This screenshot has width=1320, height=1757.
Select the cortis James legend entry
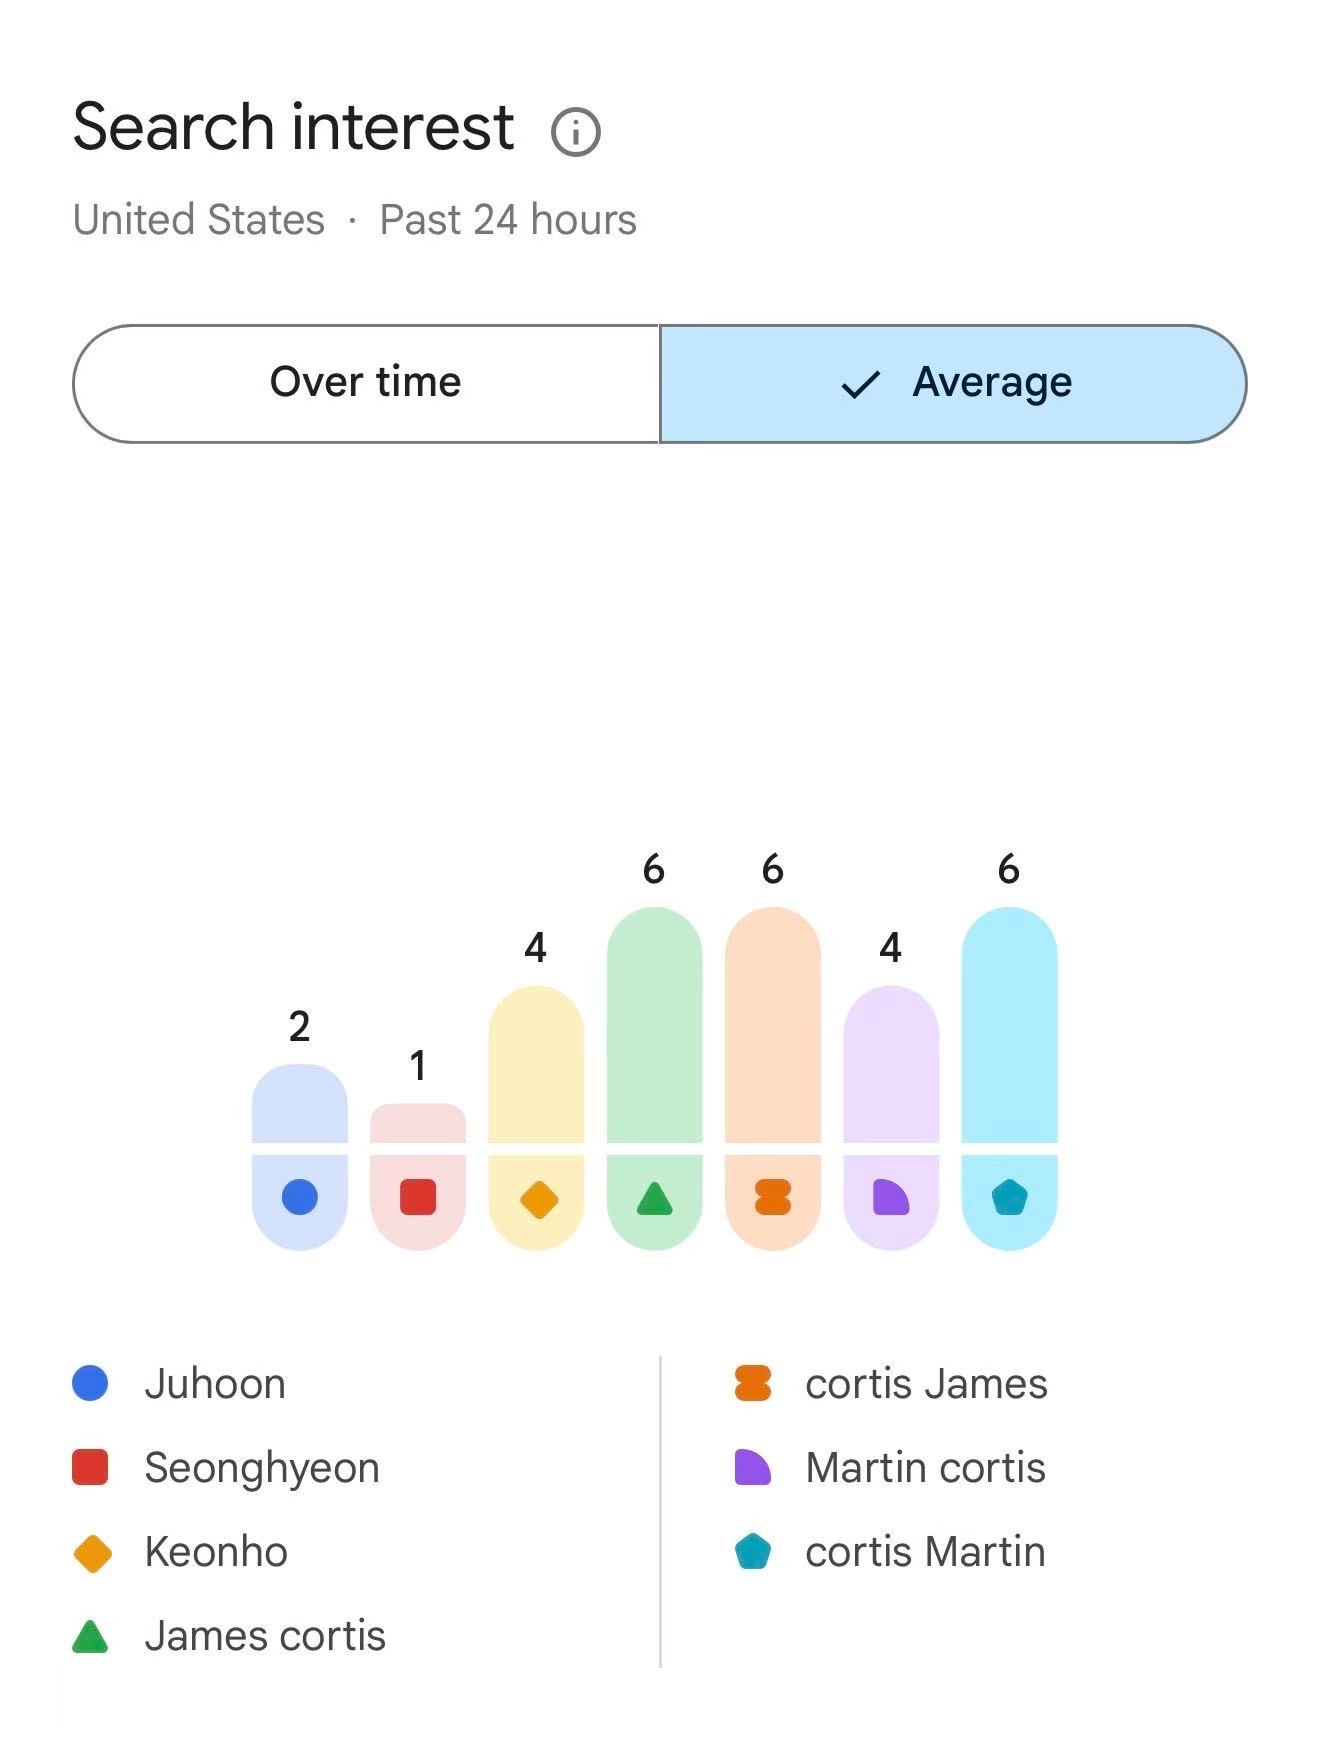click(x=891, y=1384)
